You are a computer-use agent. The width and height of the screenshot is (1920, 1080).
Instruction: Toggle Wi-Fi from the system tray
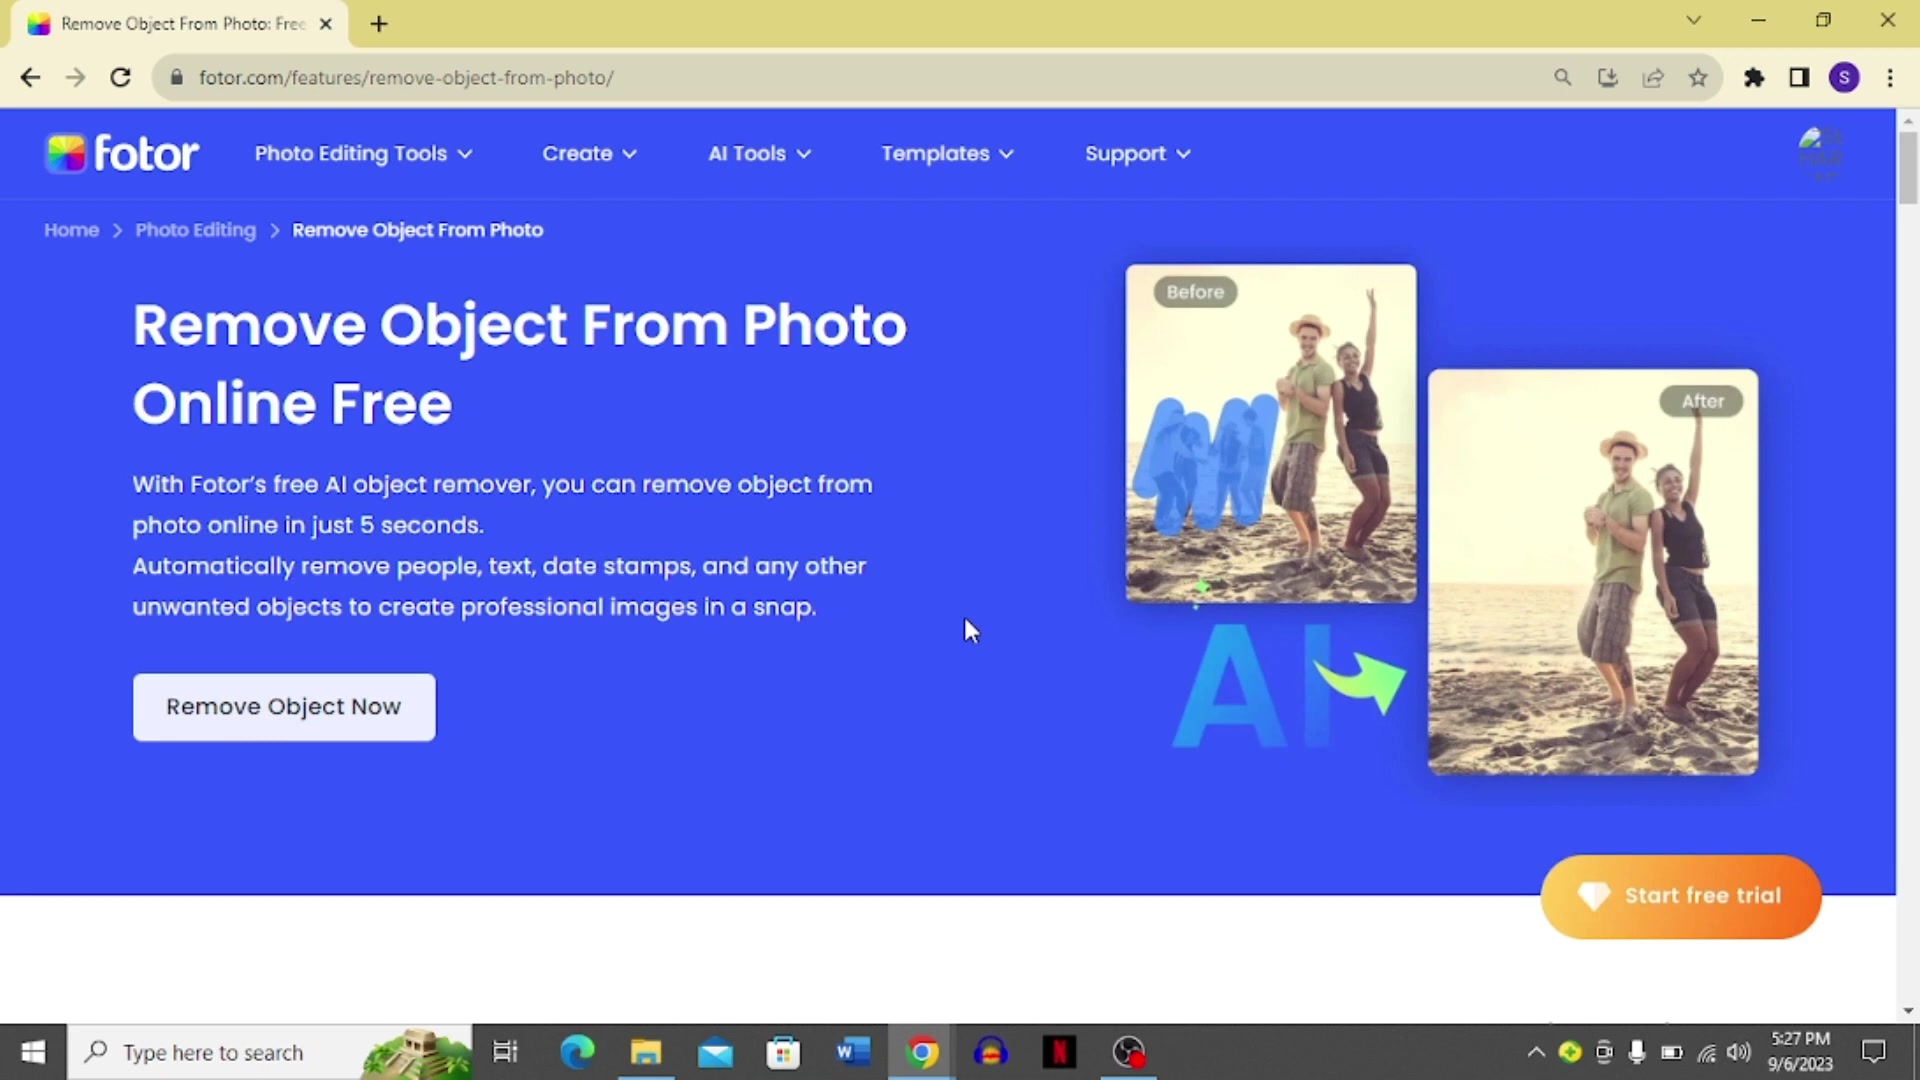point(1705,1052)
